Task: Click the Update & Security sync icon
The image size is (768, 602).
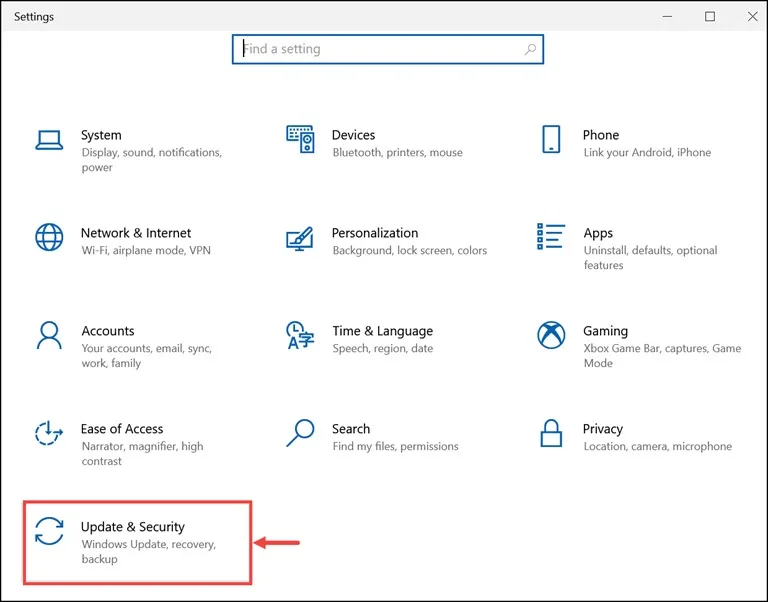Action: [49, 531]
